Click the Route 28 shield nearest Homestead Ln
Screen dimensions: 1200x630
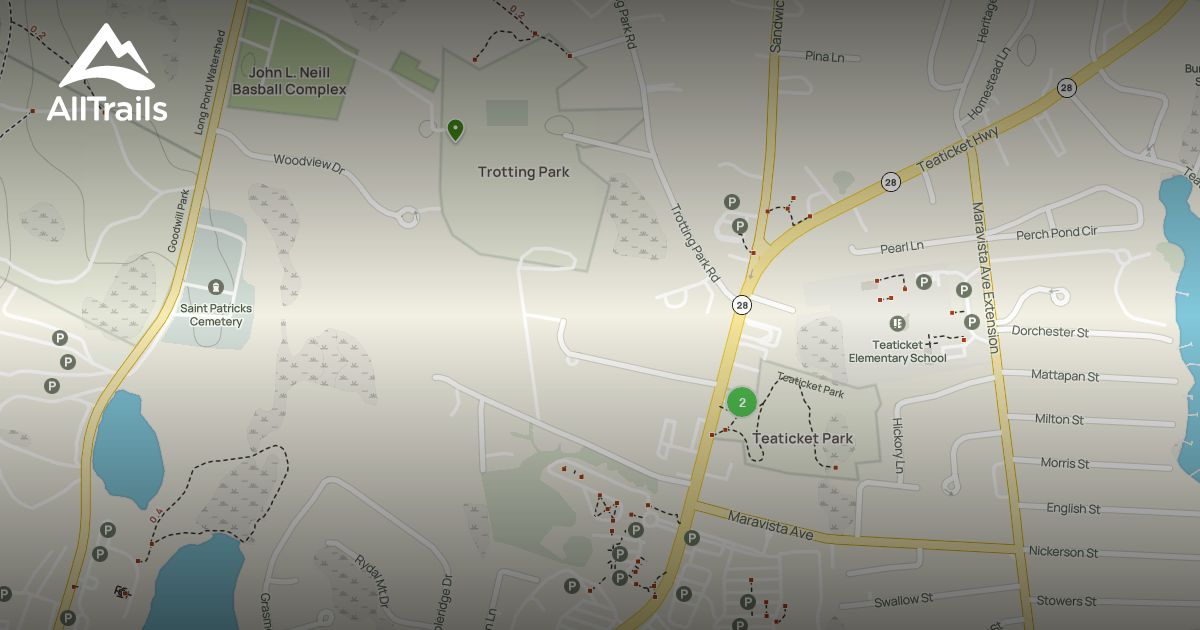tap(1068, 88)
